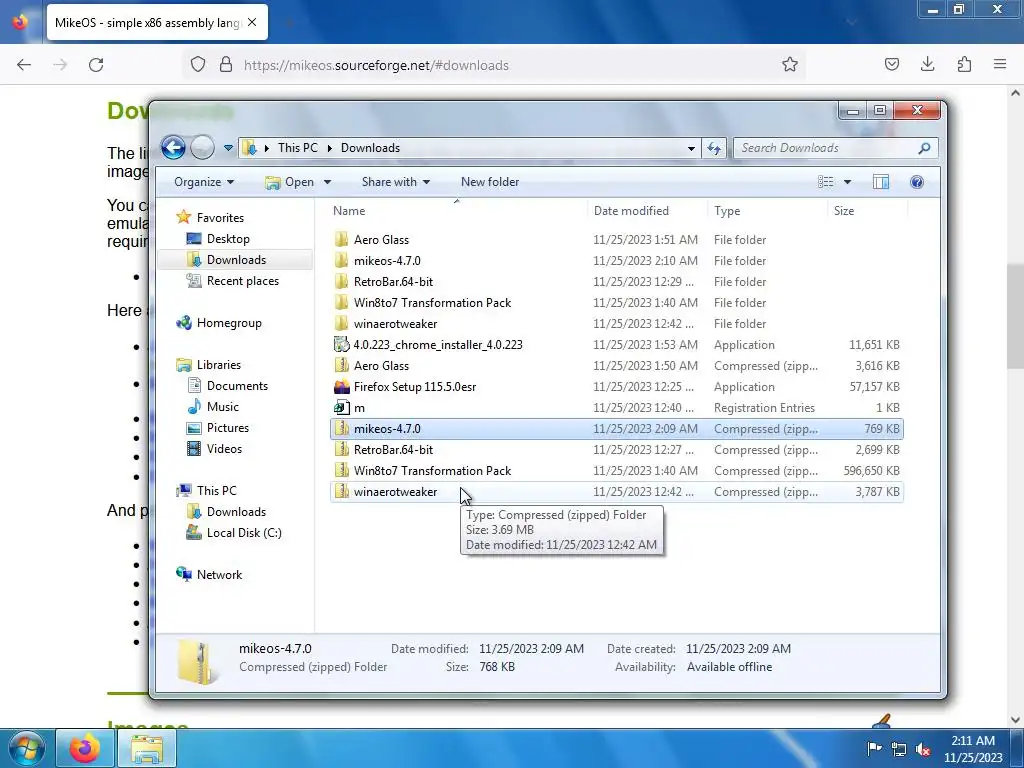Expand the Open button dropdown arrow
Screen dimensions: 1024x768
(327, 182)
